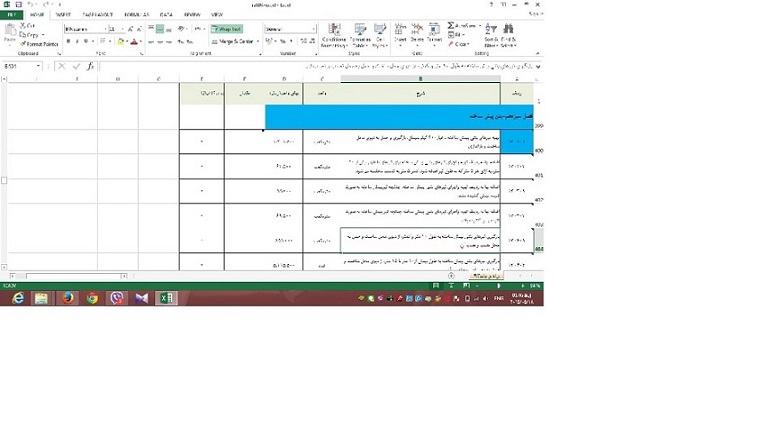Click the Name Box field

coord(19,66)
